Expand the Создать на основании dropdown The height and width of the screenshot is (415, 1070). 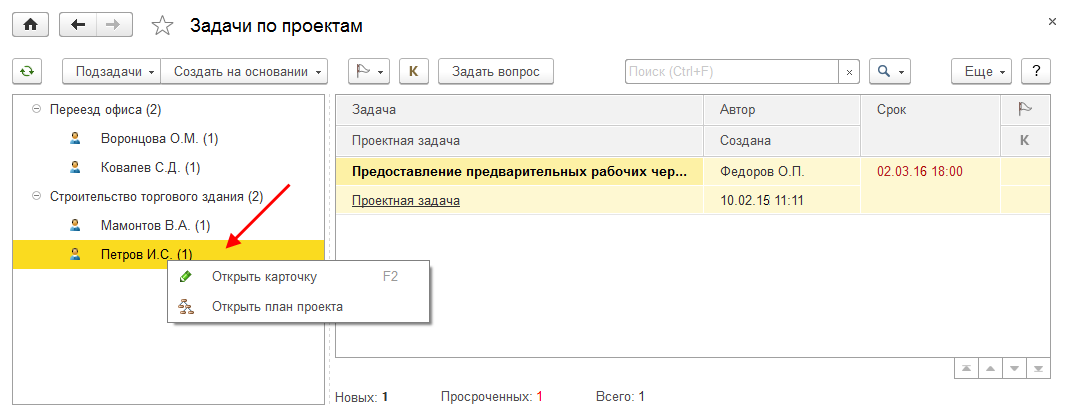[x=245, y=72]
